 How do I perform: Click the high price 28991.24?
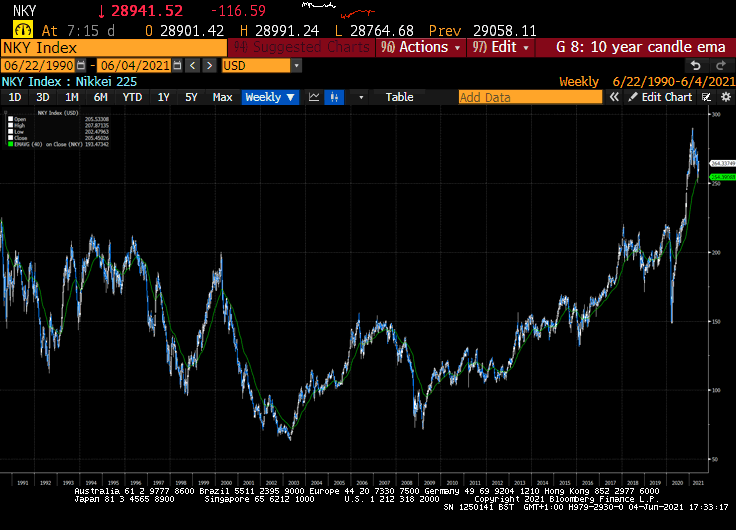pyautogui.click(x=287, y=31)
